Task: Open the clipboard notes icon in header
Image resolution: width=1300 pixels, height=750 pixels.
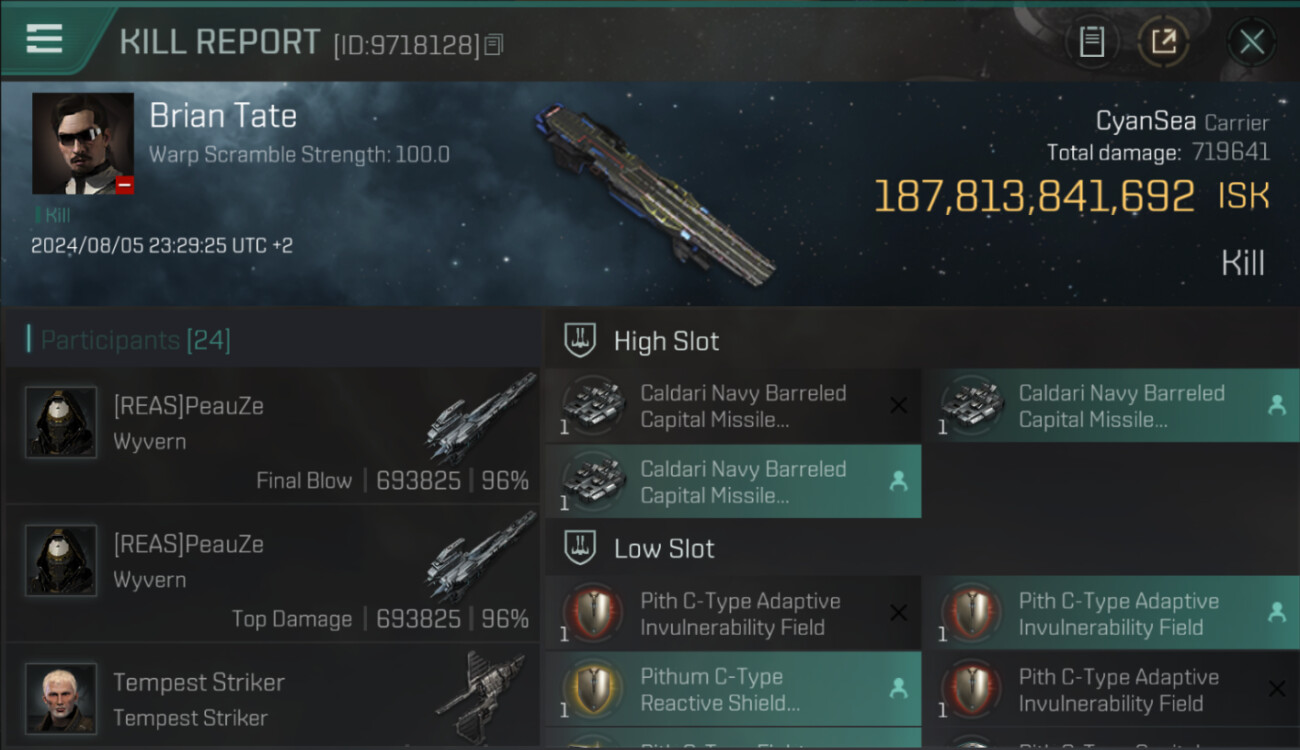Action: [x=1092, y=42]
